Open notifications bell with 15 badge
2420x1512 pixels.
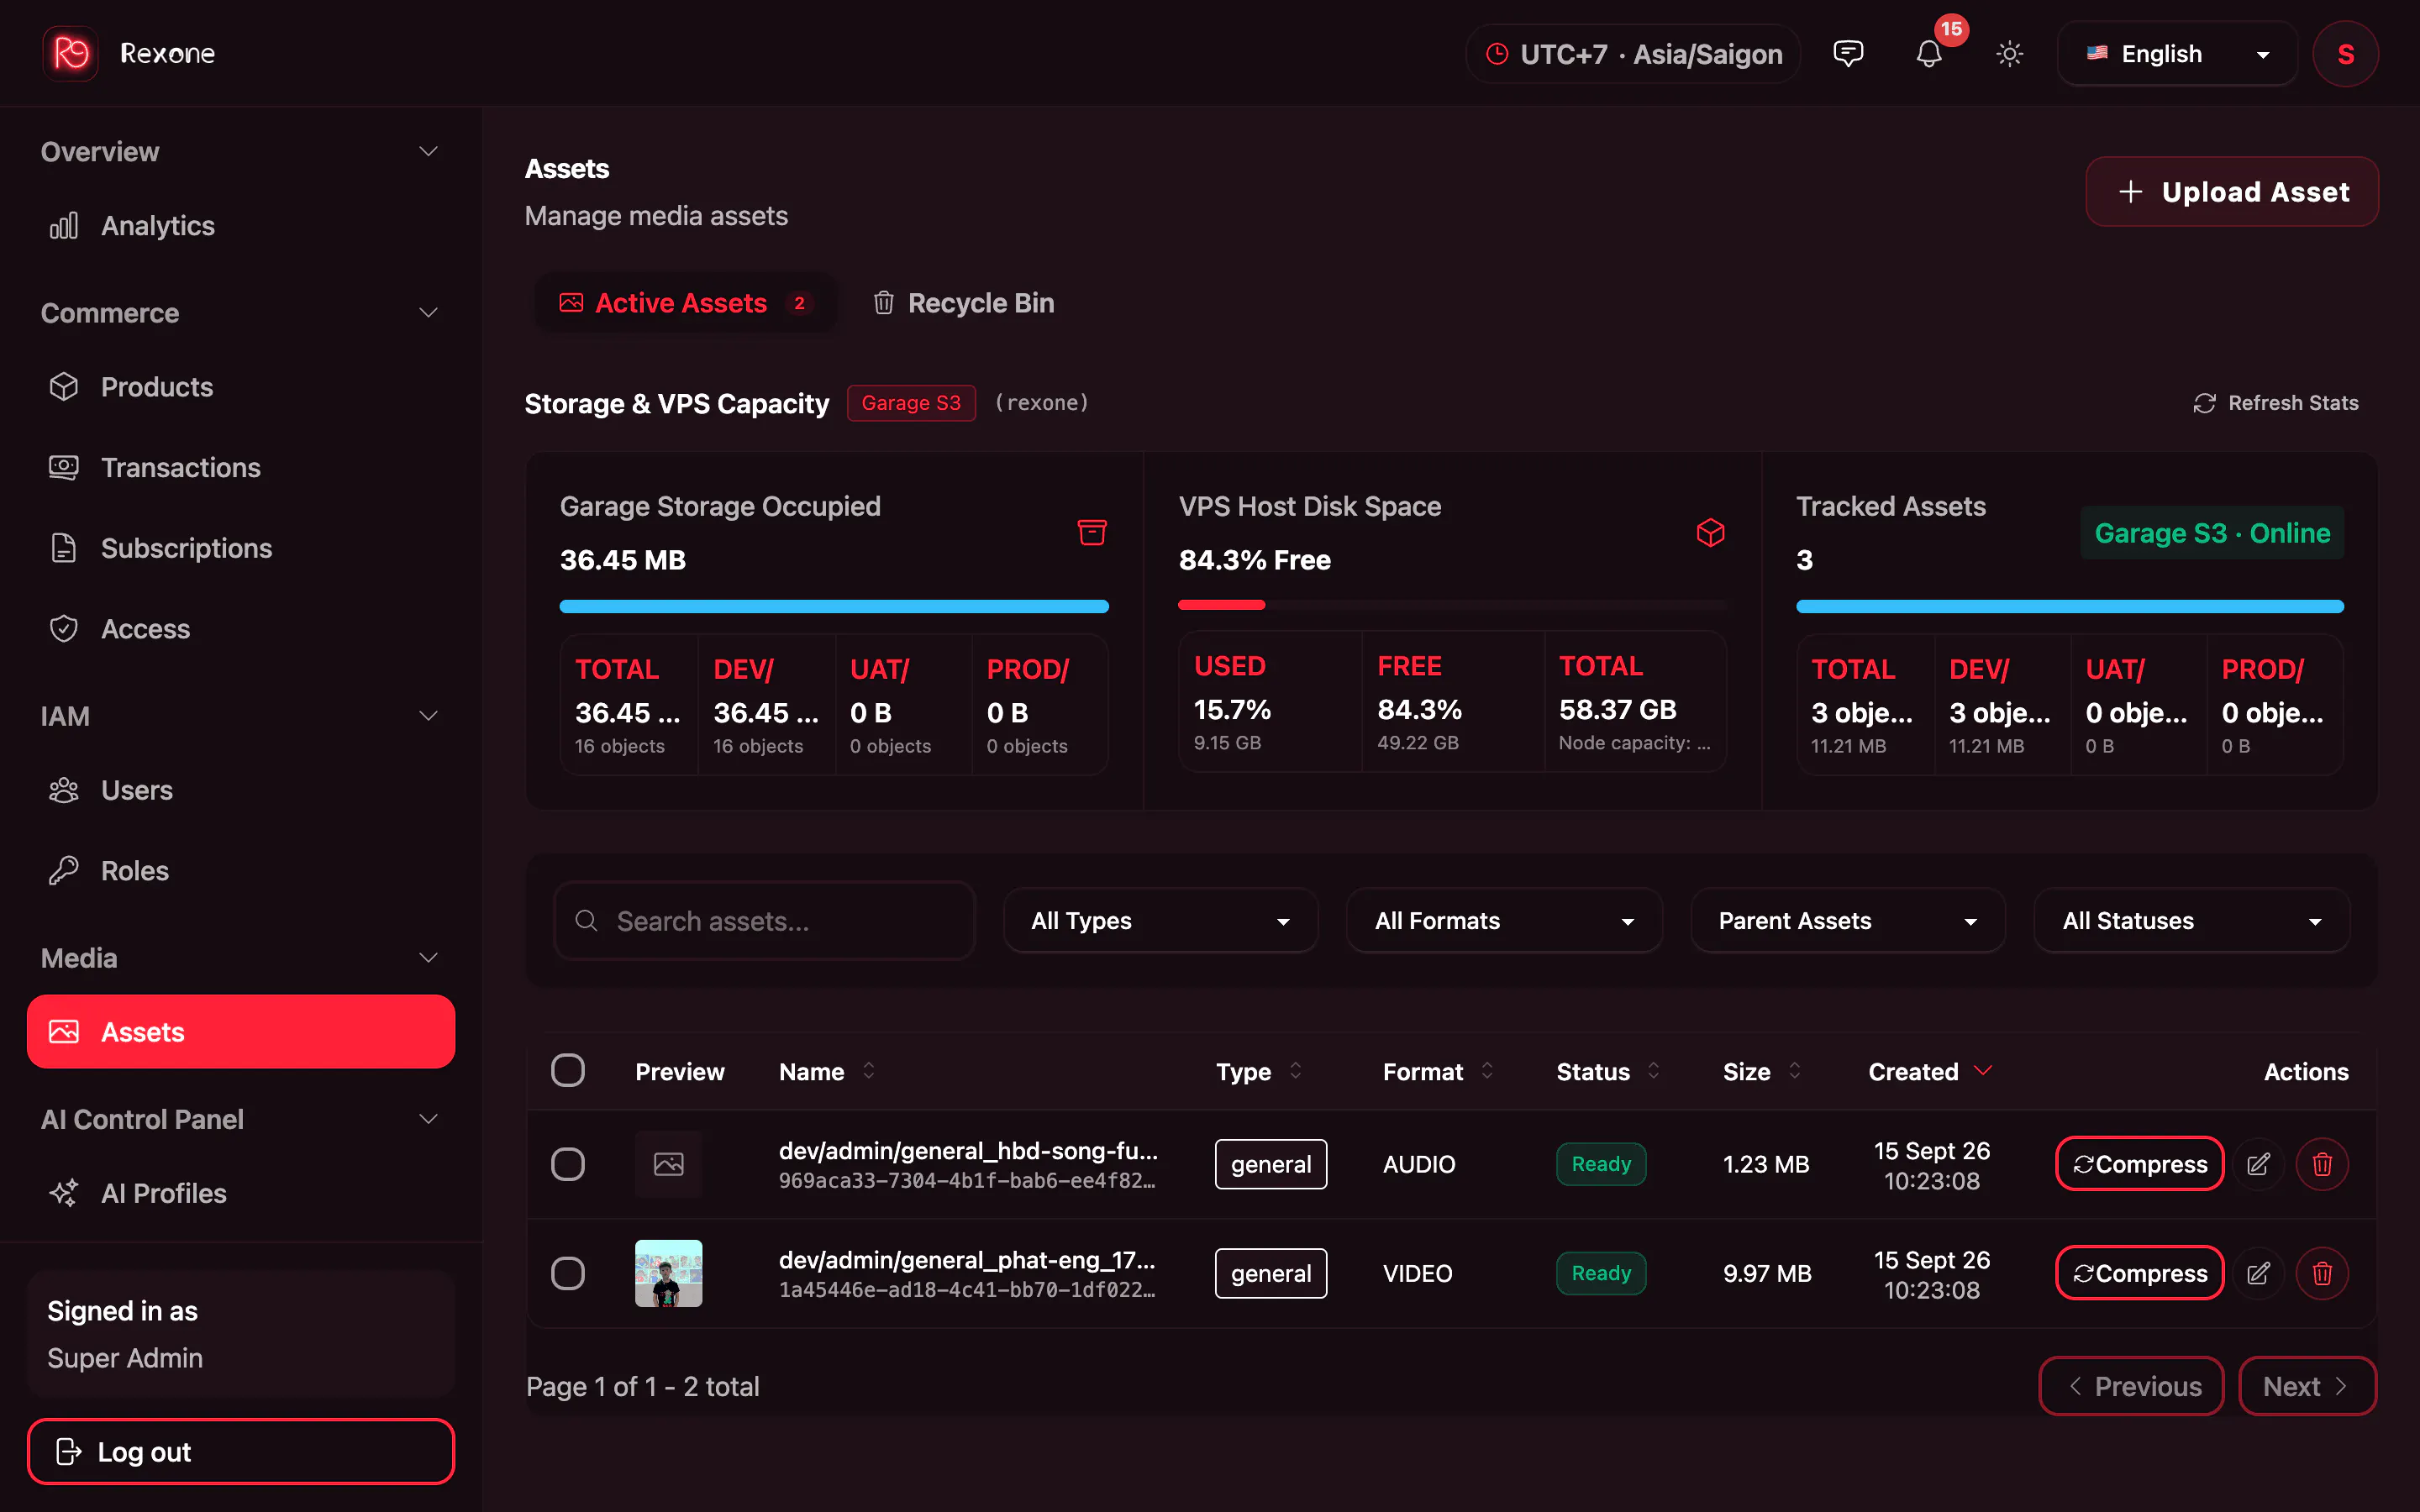point(1929,53)
